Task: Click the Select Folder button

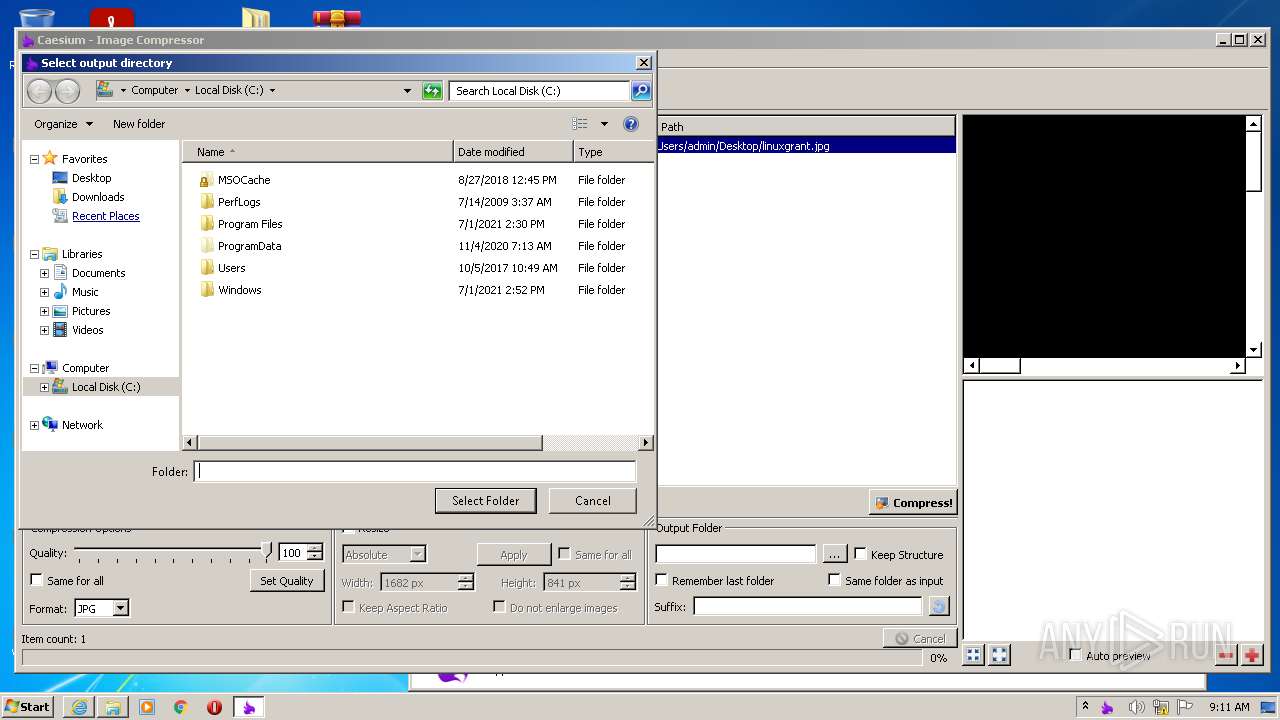Action: (x=485, y=501)
